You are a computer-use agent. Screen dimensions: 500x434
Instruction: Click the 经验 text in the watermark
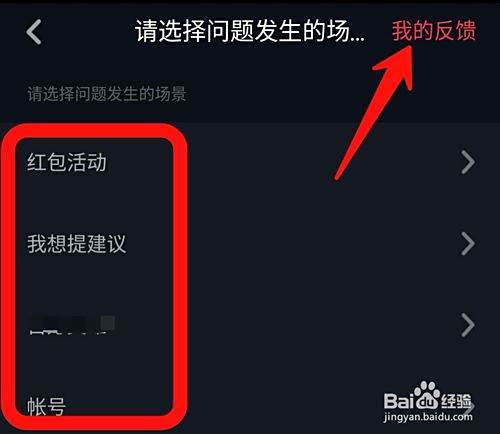(456, 401)
